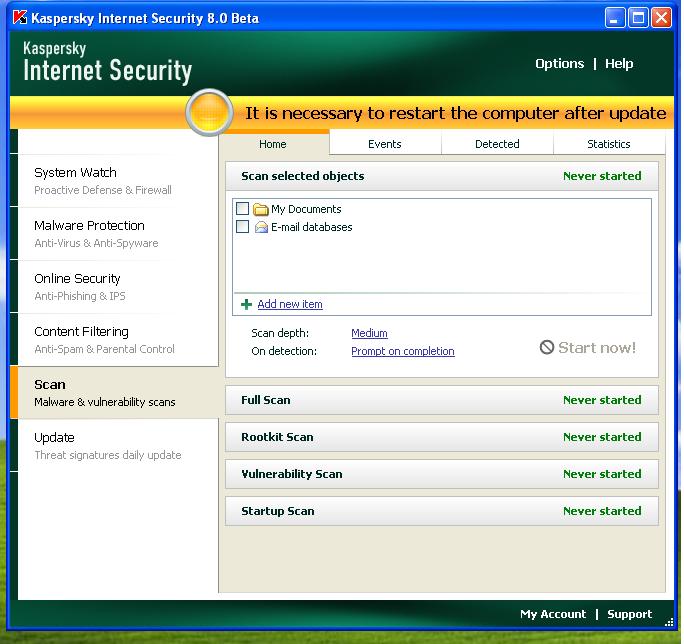Click the Kaspersky logo icon in title bar
This screenshot has width=684, height=644.
20,17
